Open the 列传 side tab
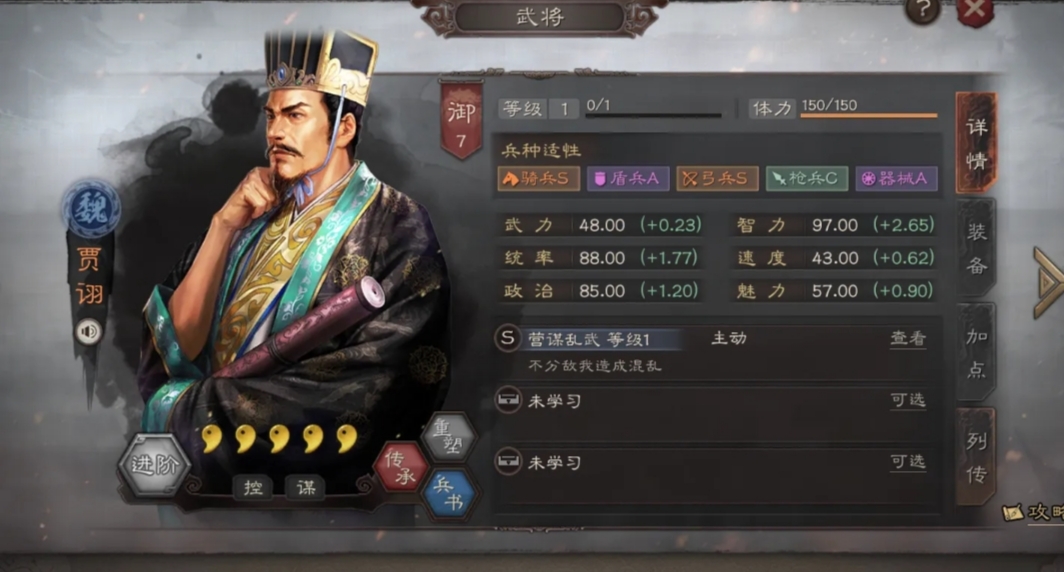This screenshot has height=572, width=1064. point(976,457)
